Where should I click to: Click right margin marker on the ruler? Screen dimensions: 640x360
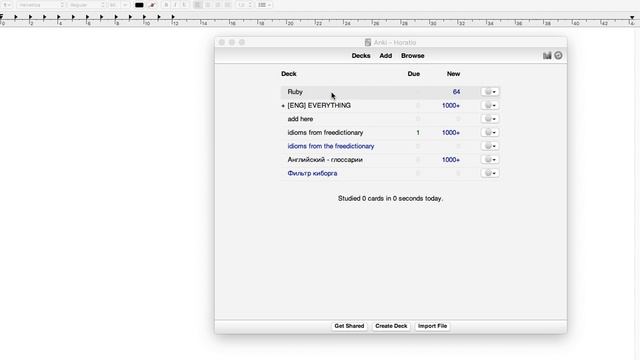click(x=632, y=17)
